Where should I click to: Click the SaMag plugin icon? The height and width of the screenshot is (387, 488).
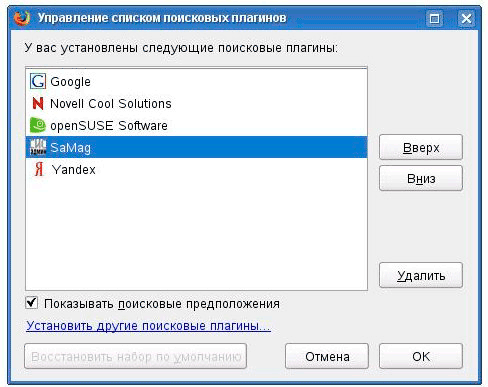click(x=38, y=147)
